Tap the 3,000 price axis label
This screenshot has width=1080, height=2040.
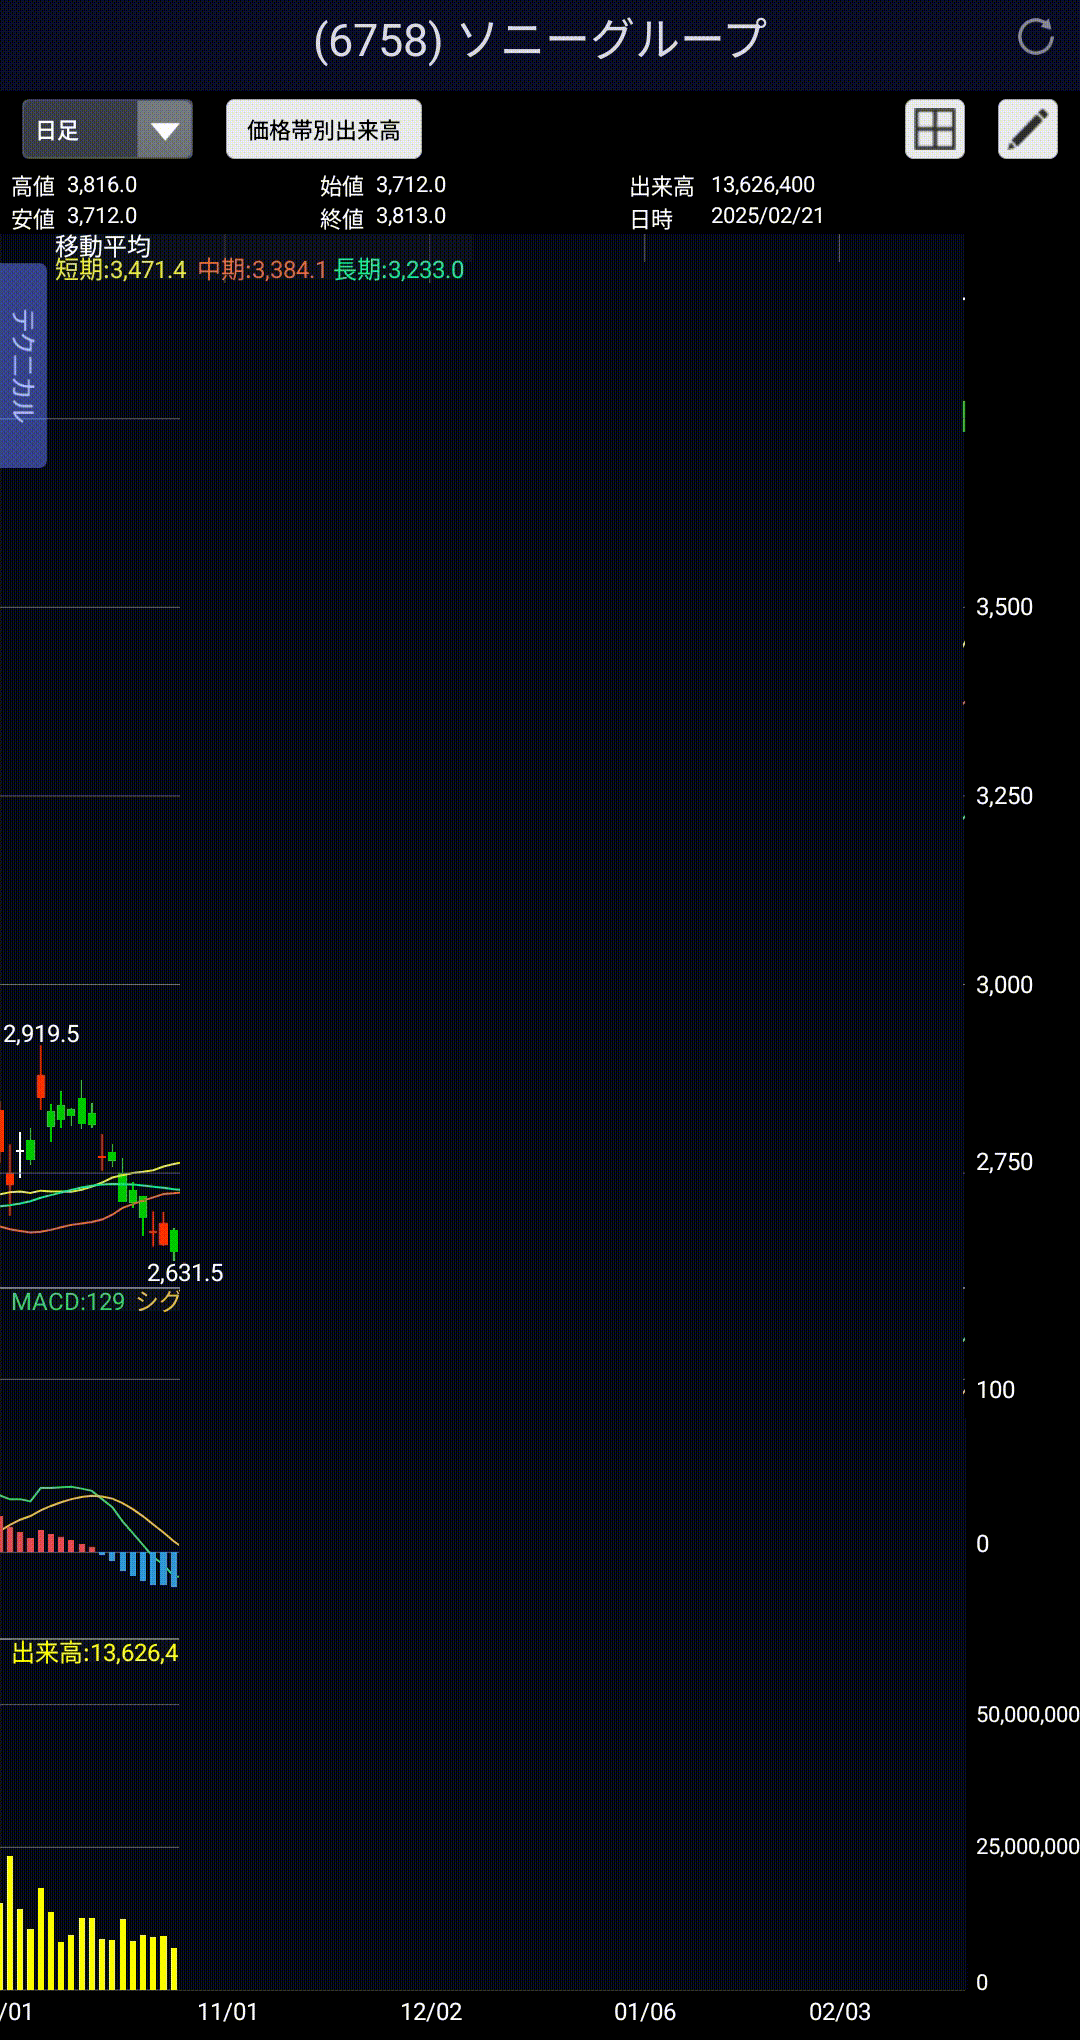(1004, 985)
